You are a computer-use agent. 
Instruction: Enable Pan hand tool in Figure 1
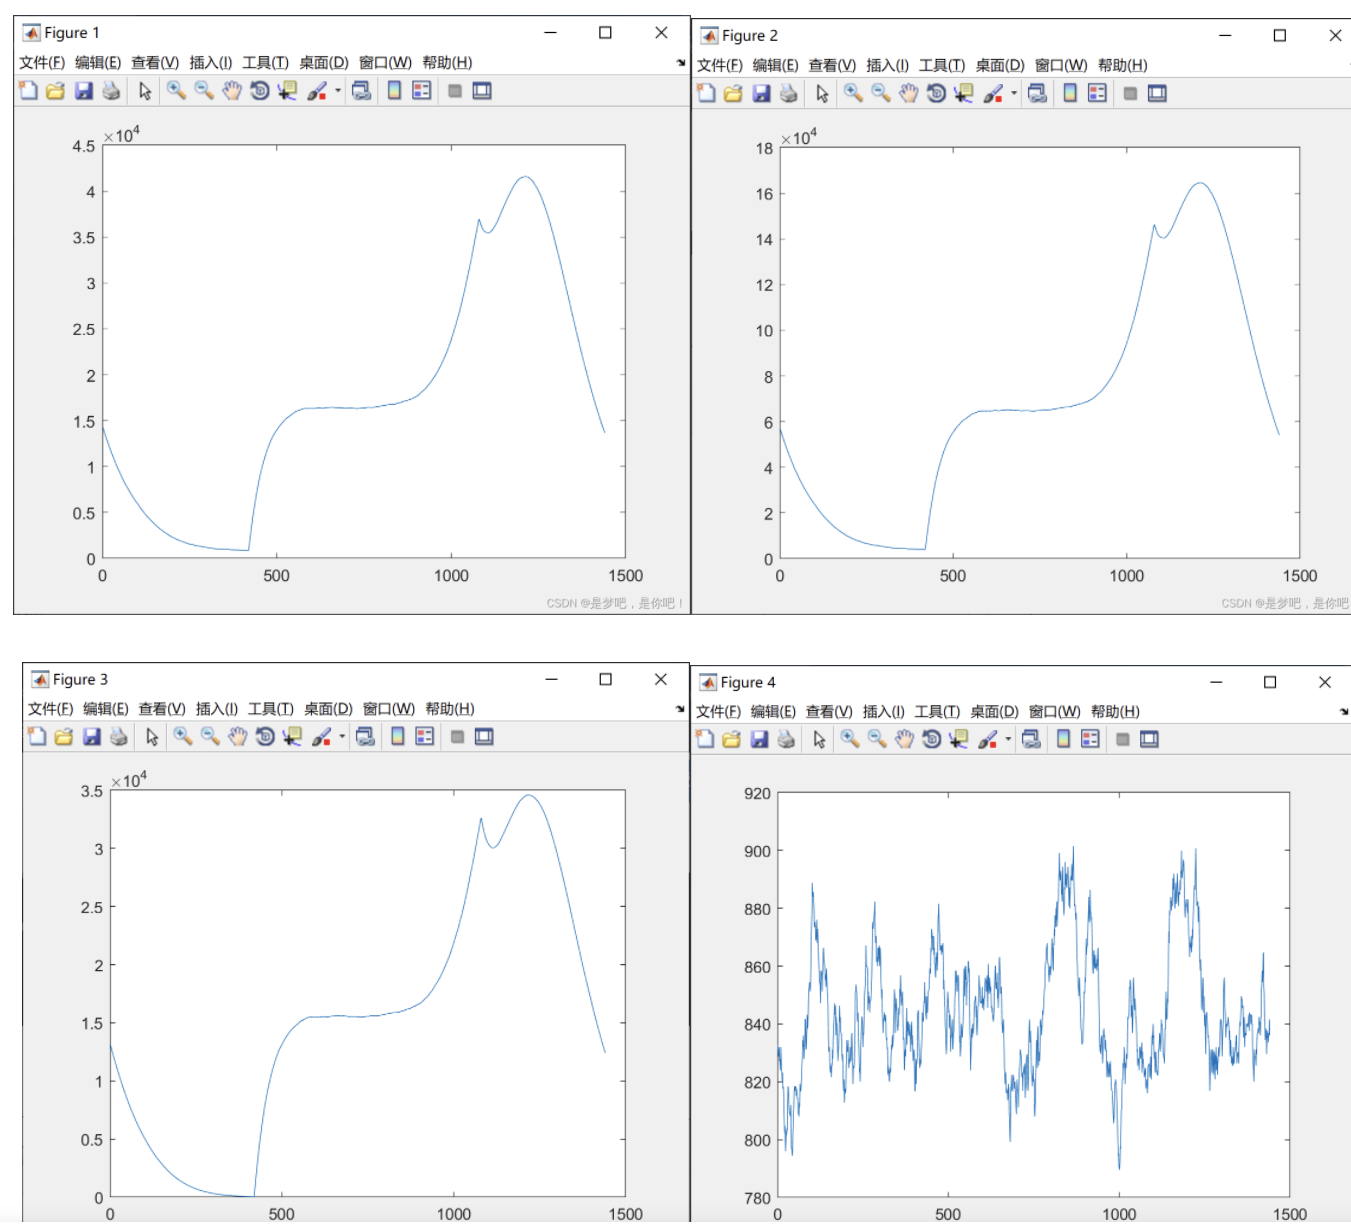coord(232,91)
